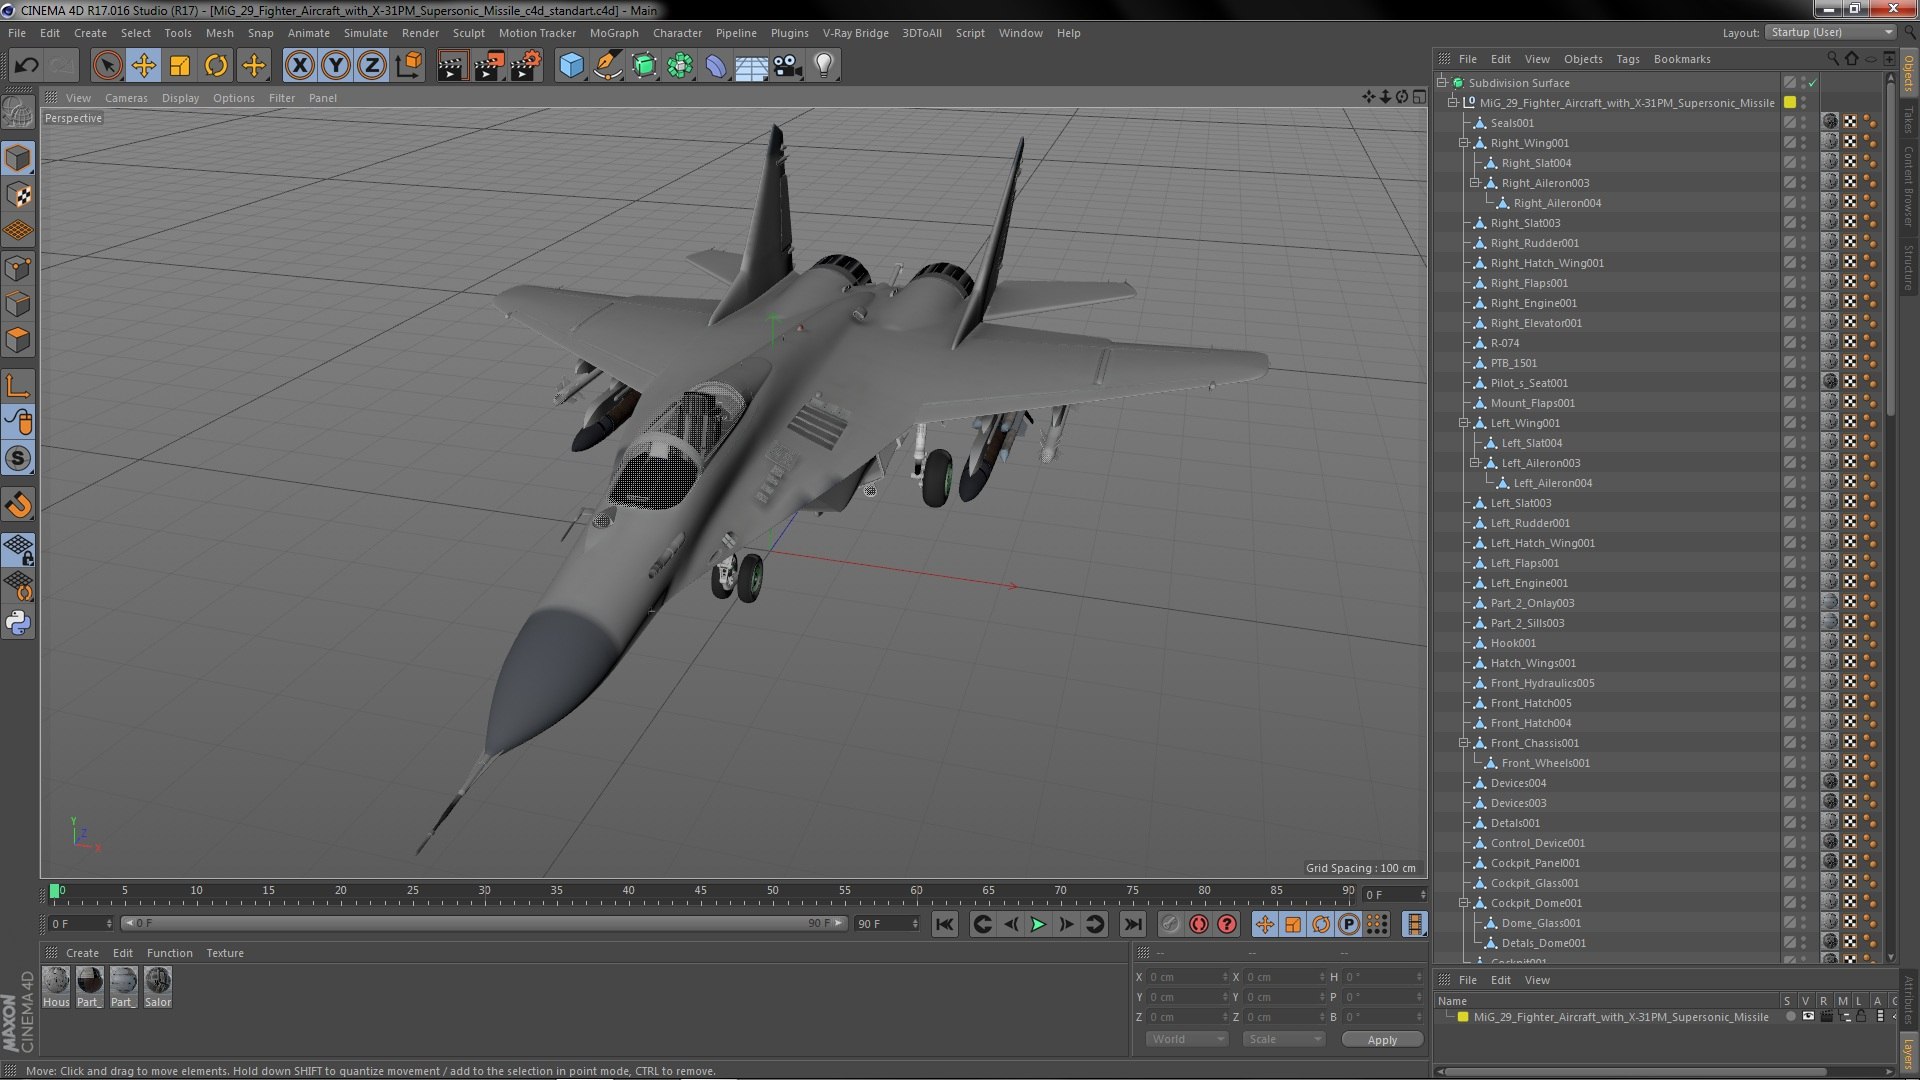The image size is (1920, 1080).
Task: Collapse the Front_Chassis001 node
Action: coord(1464,743)
